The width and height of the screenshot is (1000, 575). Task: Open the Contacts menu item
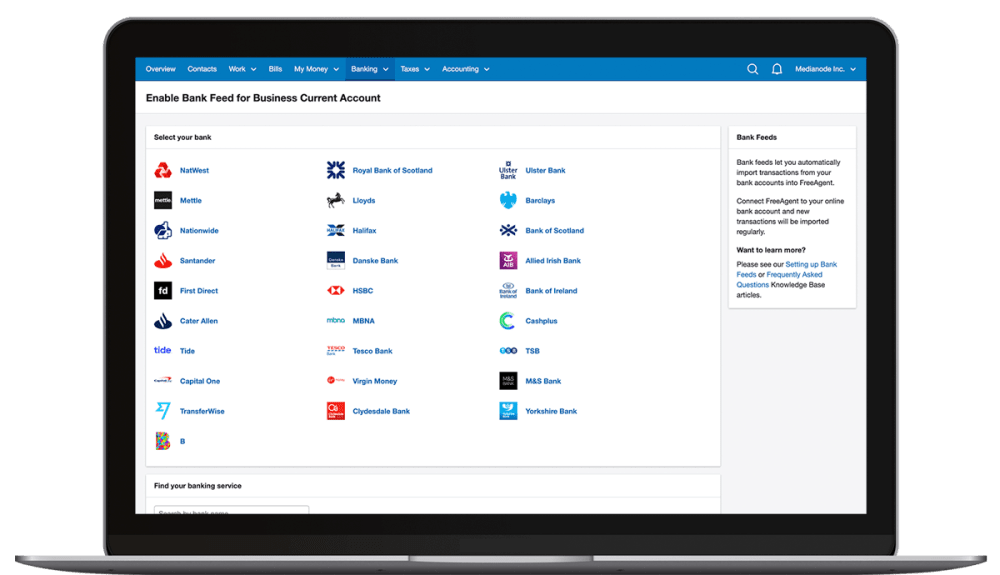tap(202, 69)
